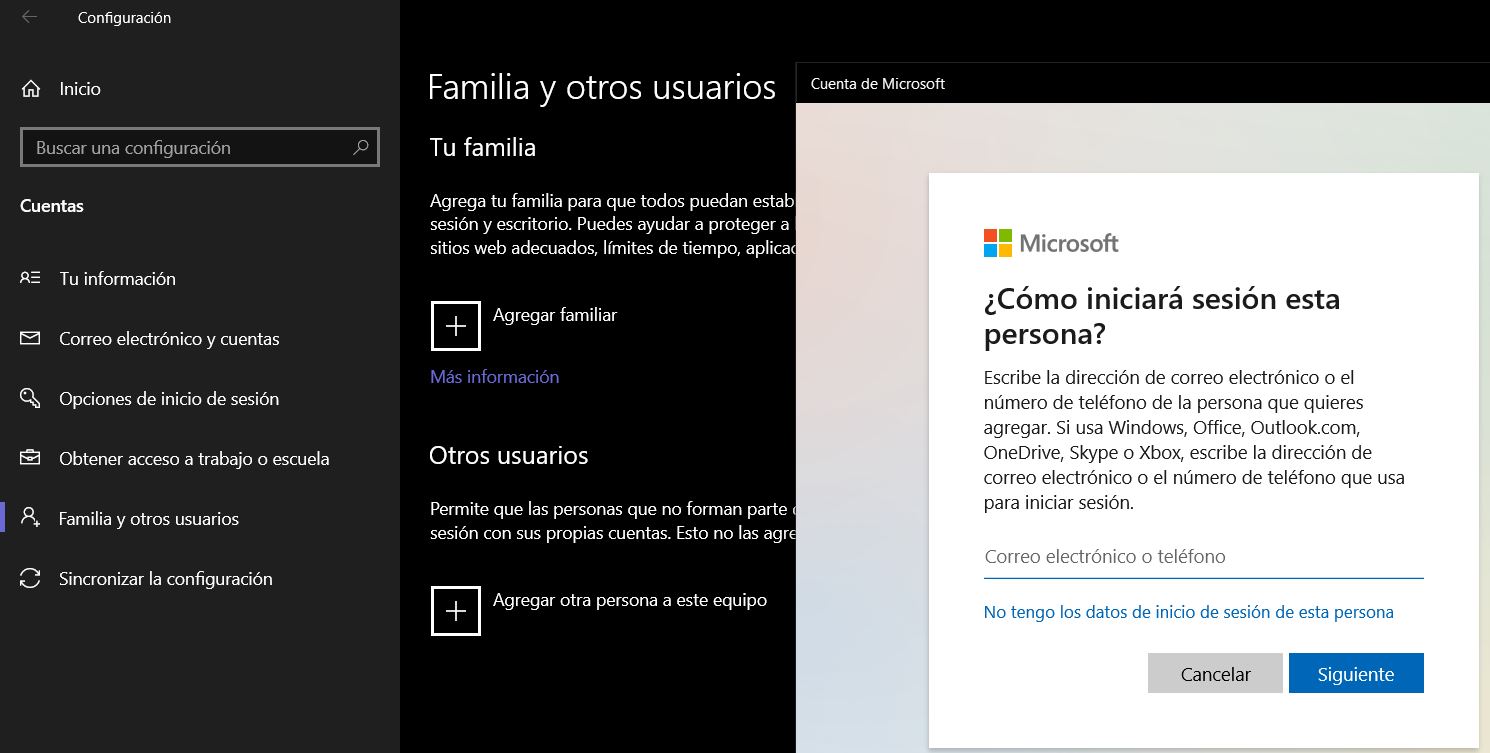
Task: Click No tengo los datos de inicio link
Action: pos(1188,612)
